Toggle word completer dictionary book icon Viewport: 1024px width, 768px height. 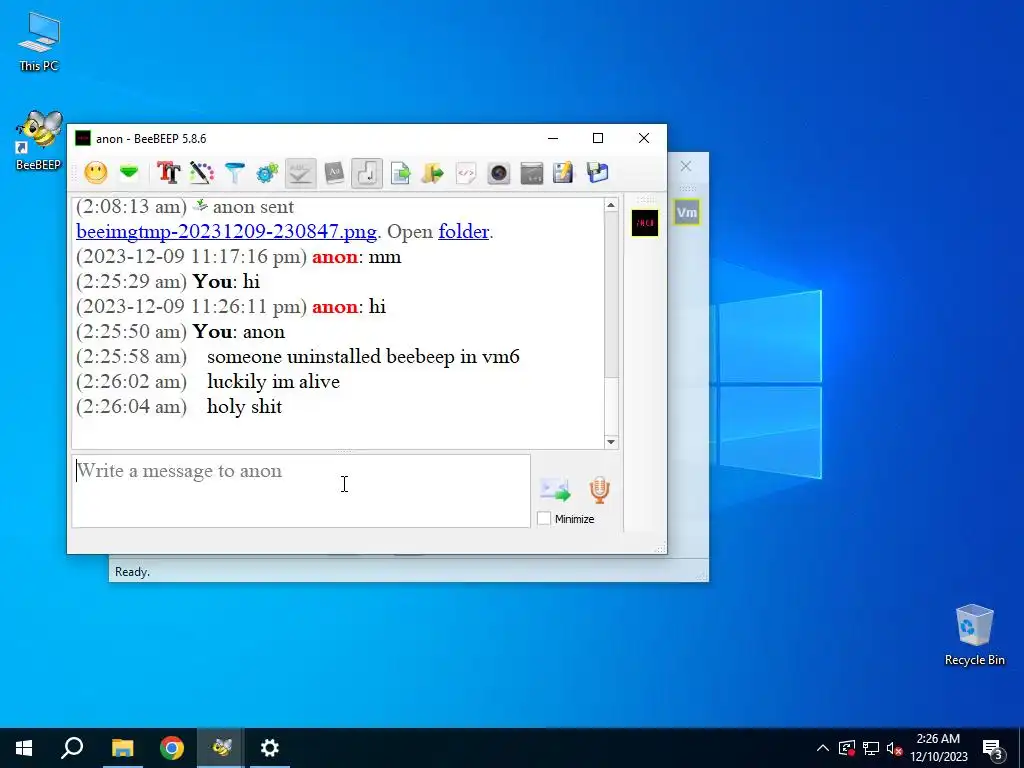click(334, 172)
